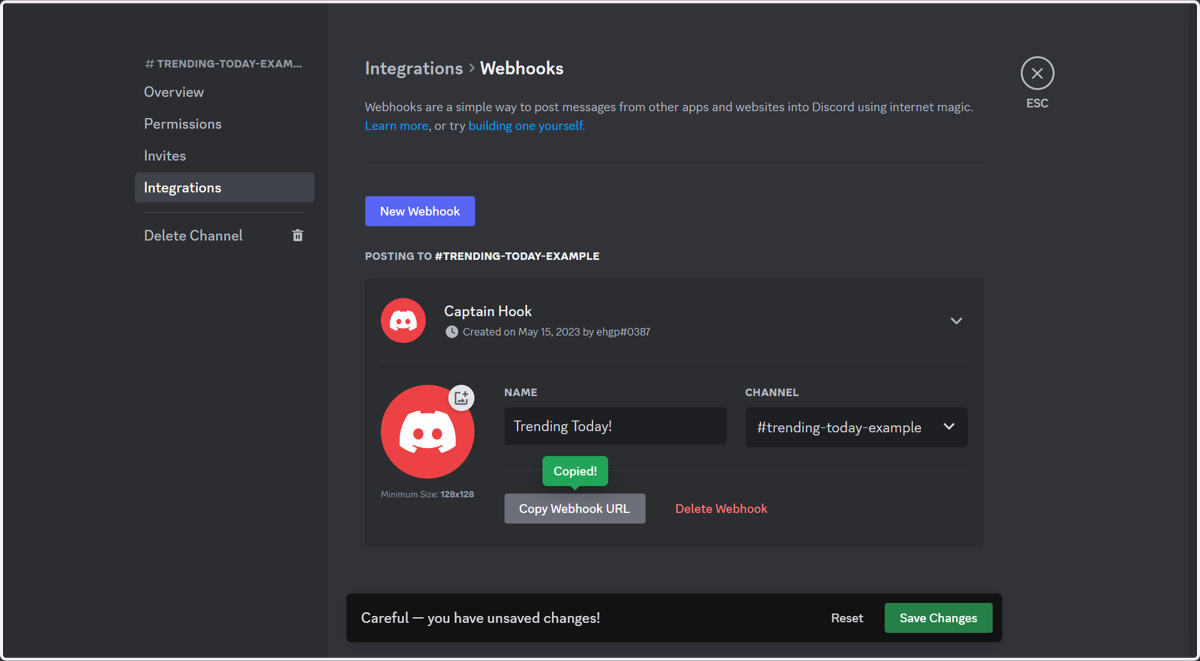Click the Webhooks breadcrumb heading
The height and width of the screenshot is (661, 1200).
pyautogui.click(x=522, y=68)
